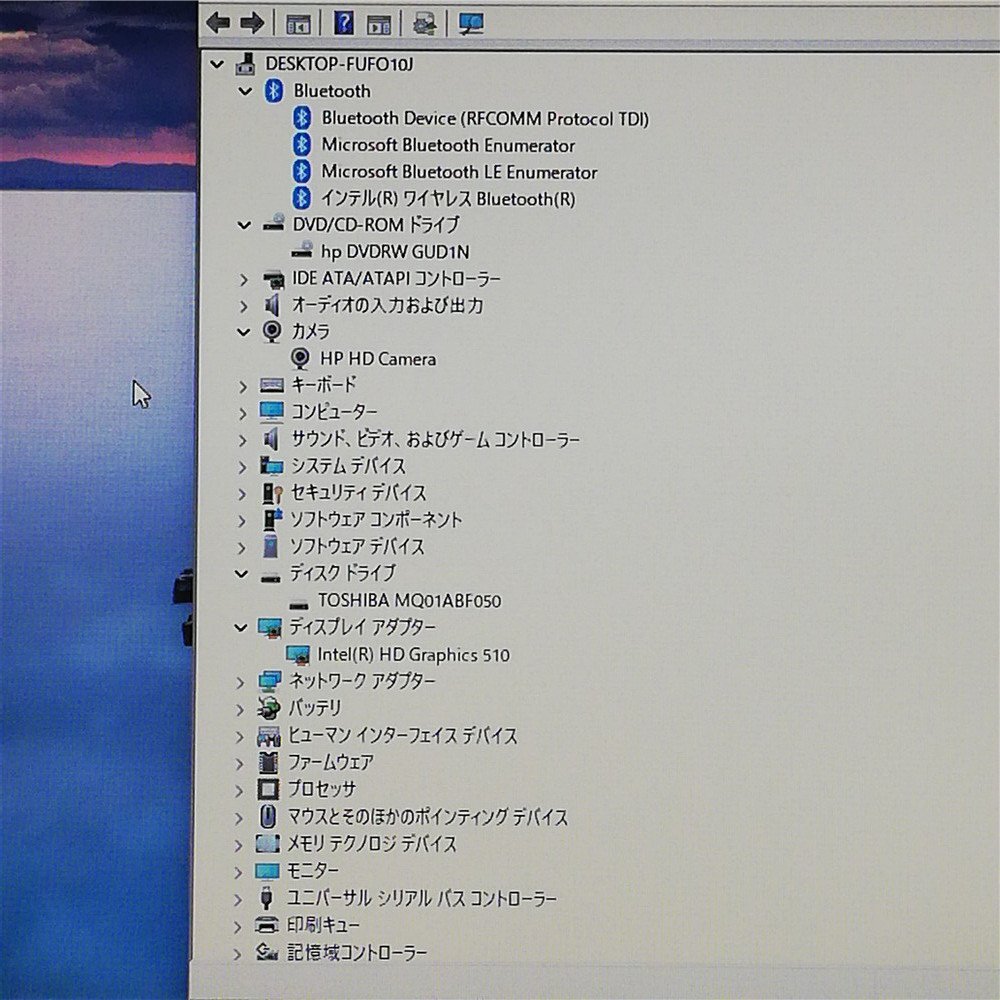Collapse the Bluetooth device category

click(244, 91)
